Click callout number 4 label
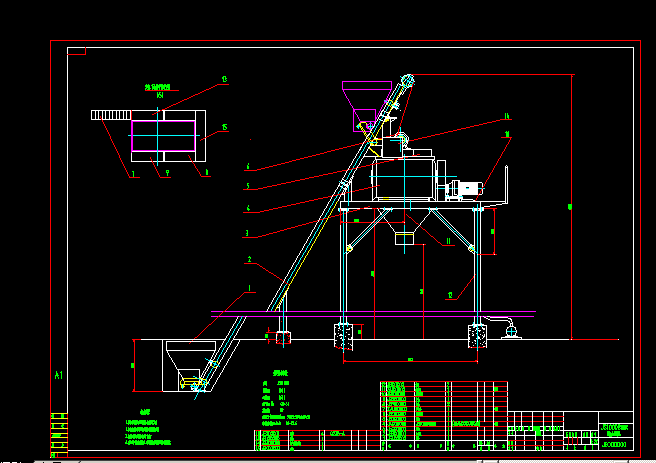Viewport: 656px width, 463px height. coord(249,208)
